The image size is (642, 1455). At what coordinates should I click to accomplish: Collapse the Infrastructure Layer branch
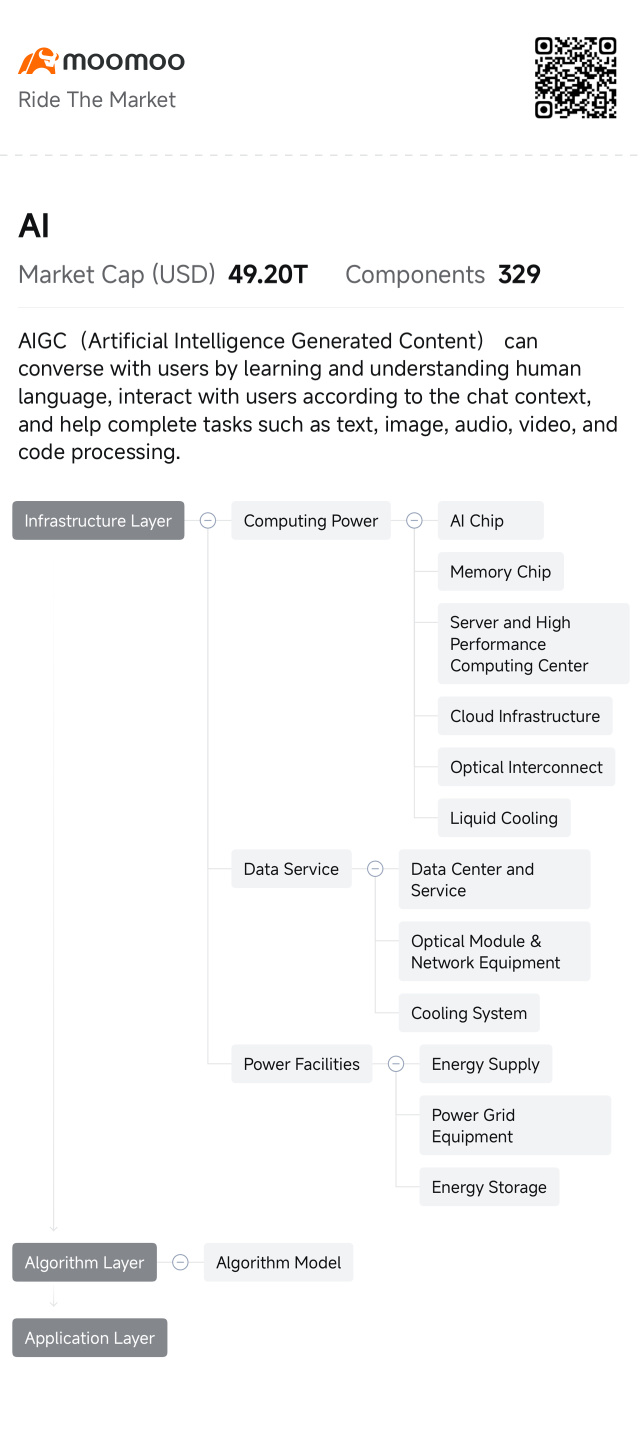[208, 521]
